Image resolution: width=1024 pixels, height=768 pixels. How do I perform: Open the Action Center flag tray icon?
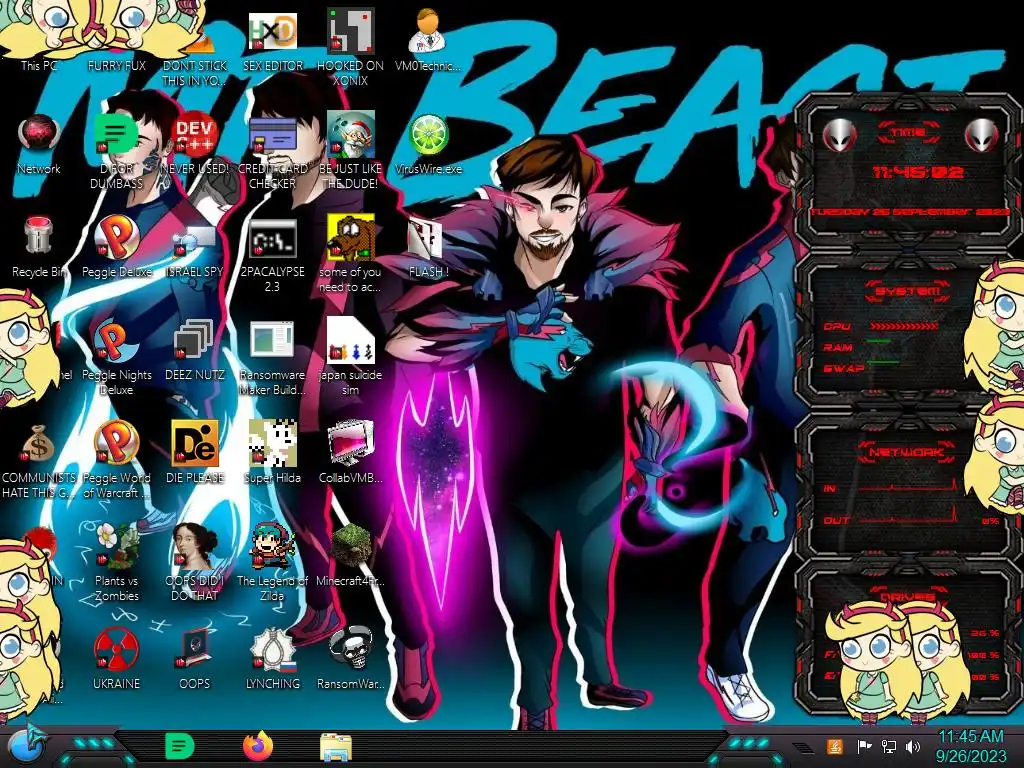click(x=864, y=746)
